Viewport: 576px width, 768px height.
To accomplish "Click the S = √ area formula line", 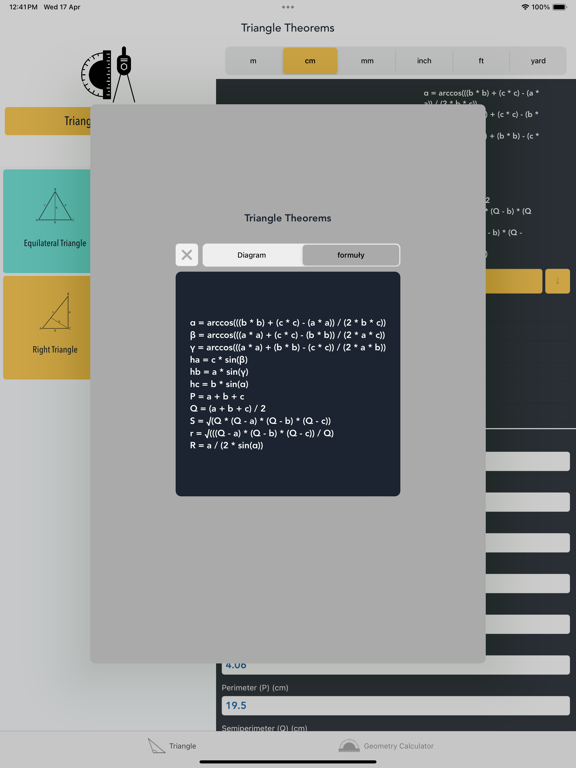I will coord(261,421).
